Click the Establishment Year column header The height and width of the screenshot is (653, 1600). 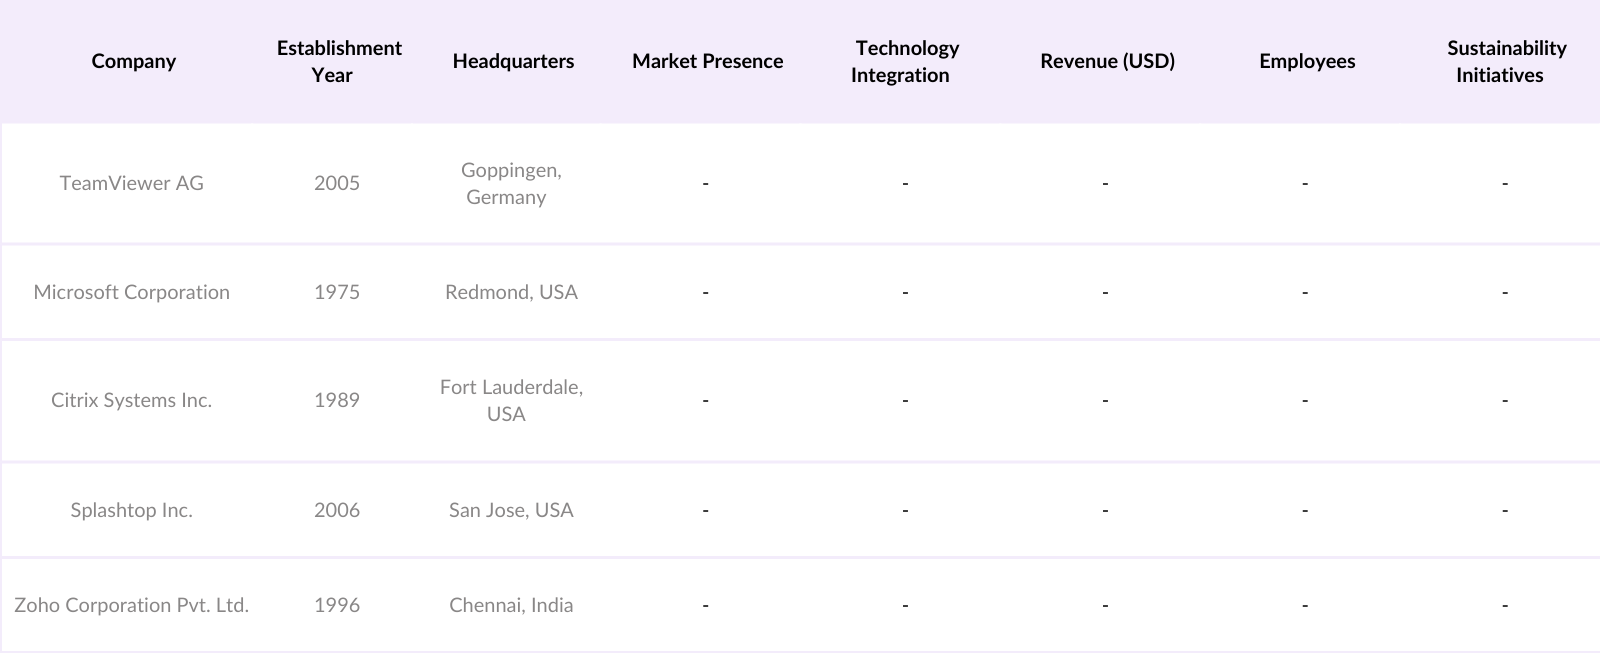point(339,61)
